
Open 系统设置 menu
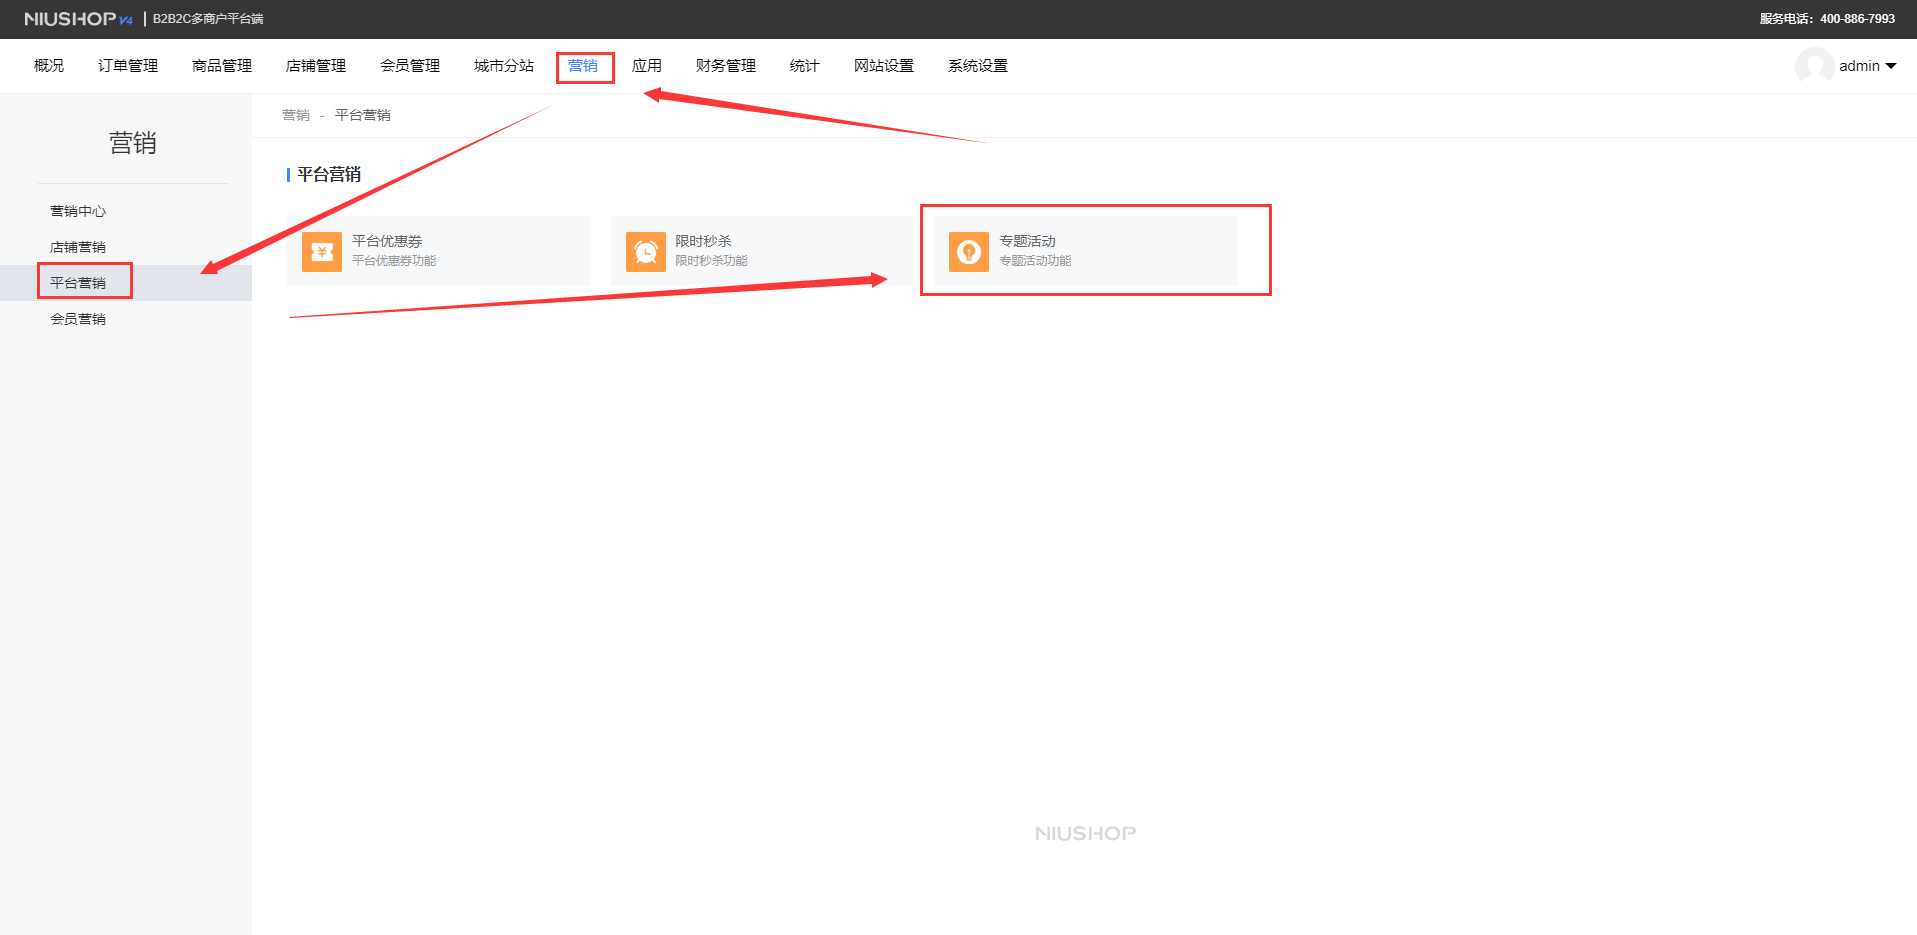coord(978,66)
